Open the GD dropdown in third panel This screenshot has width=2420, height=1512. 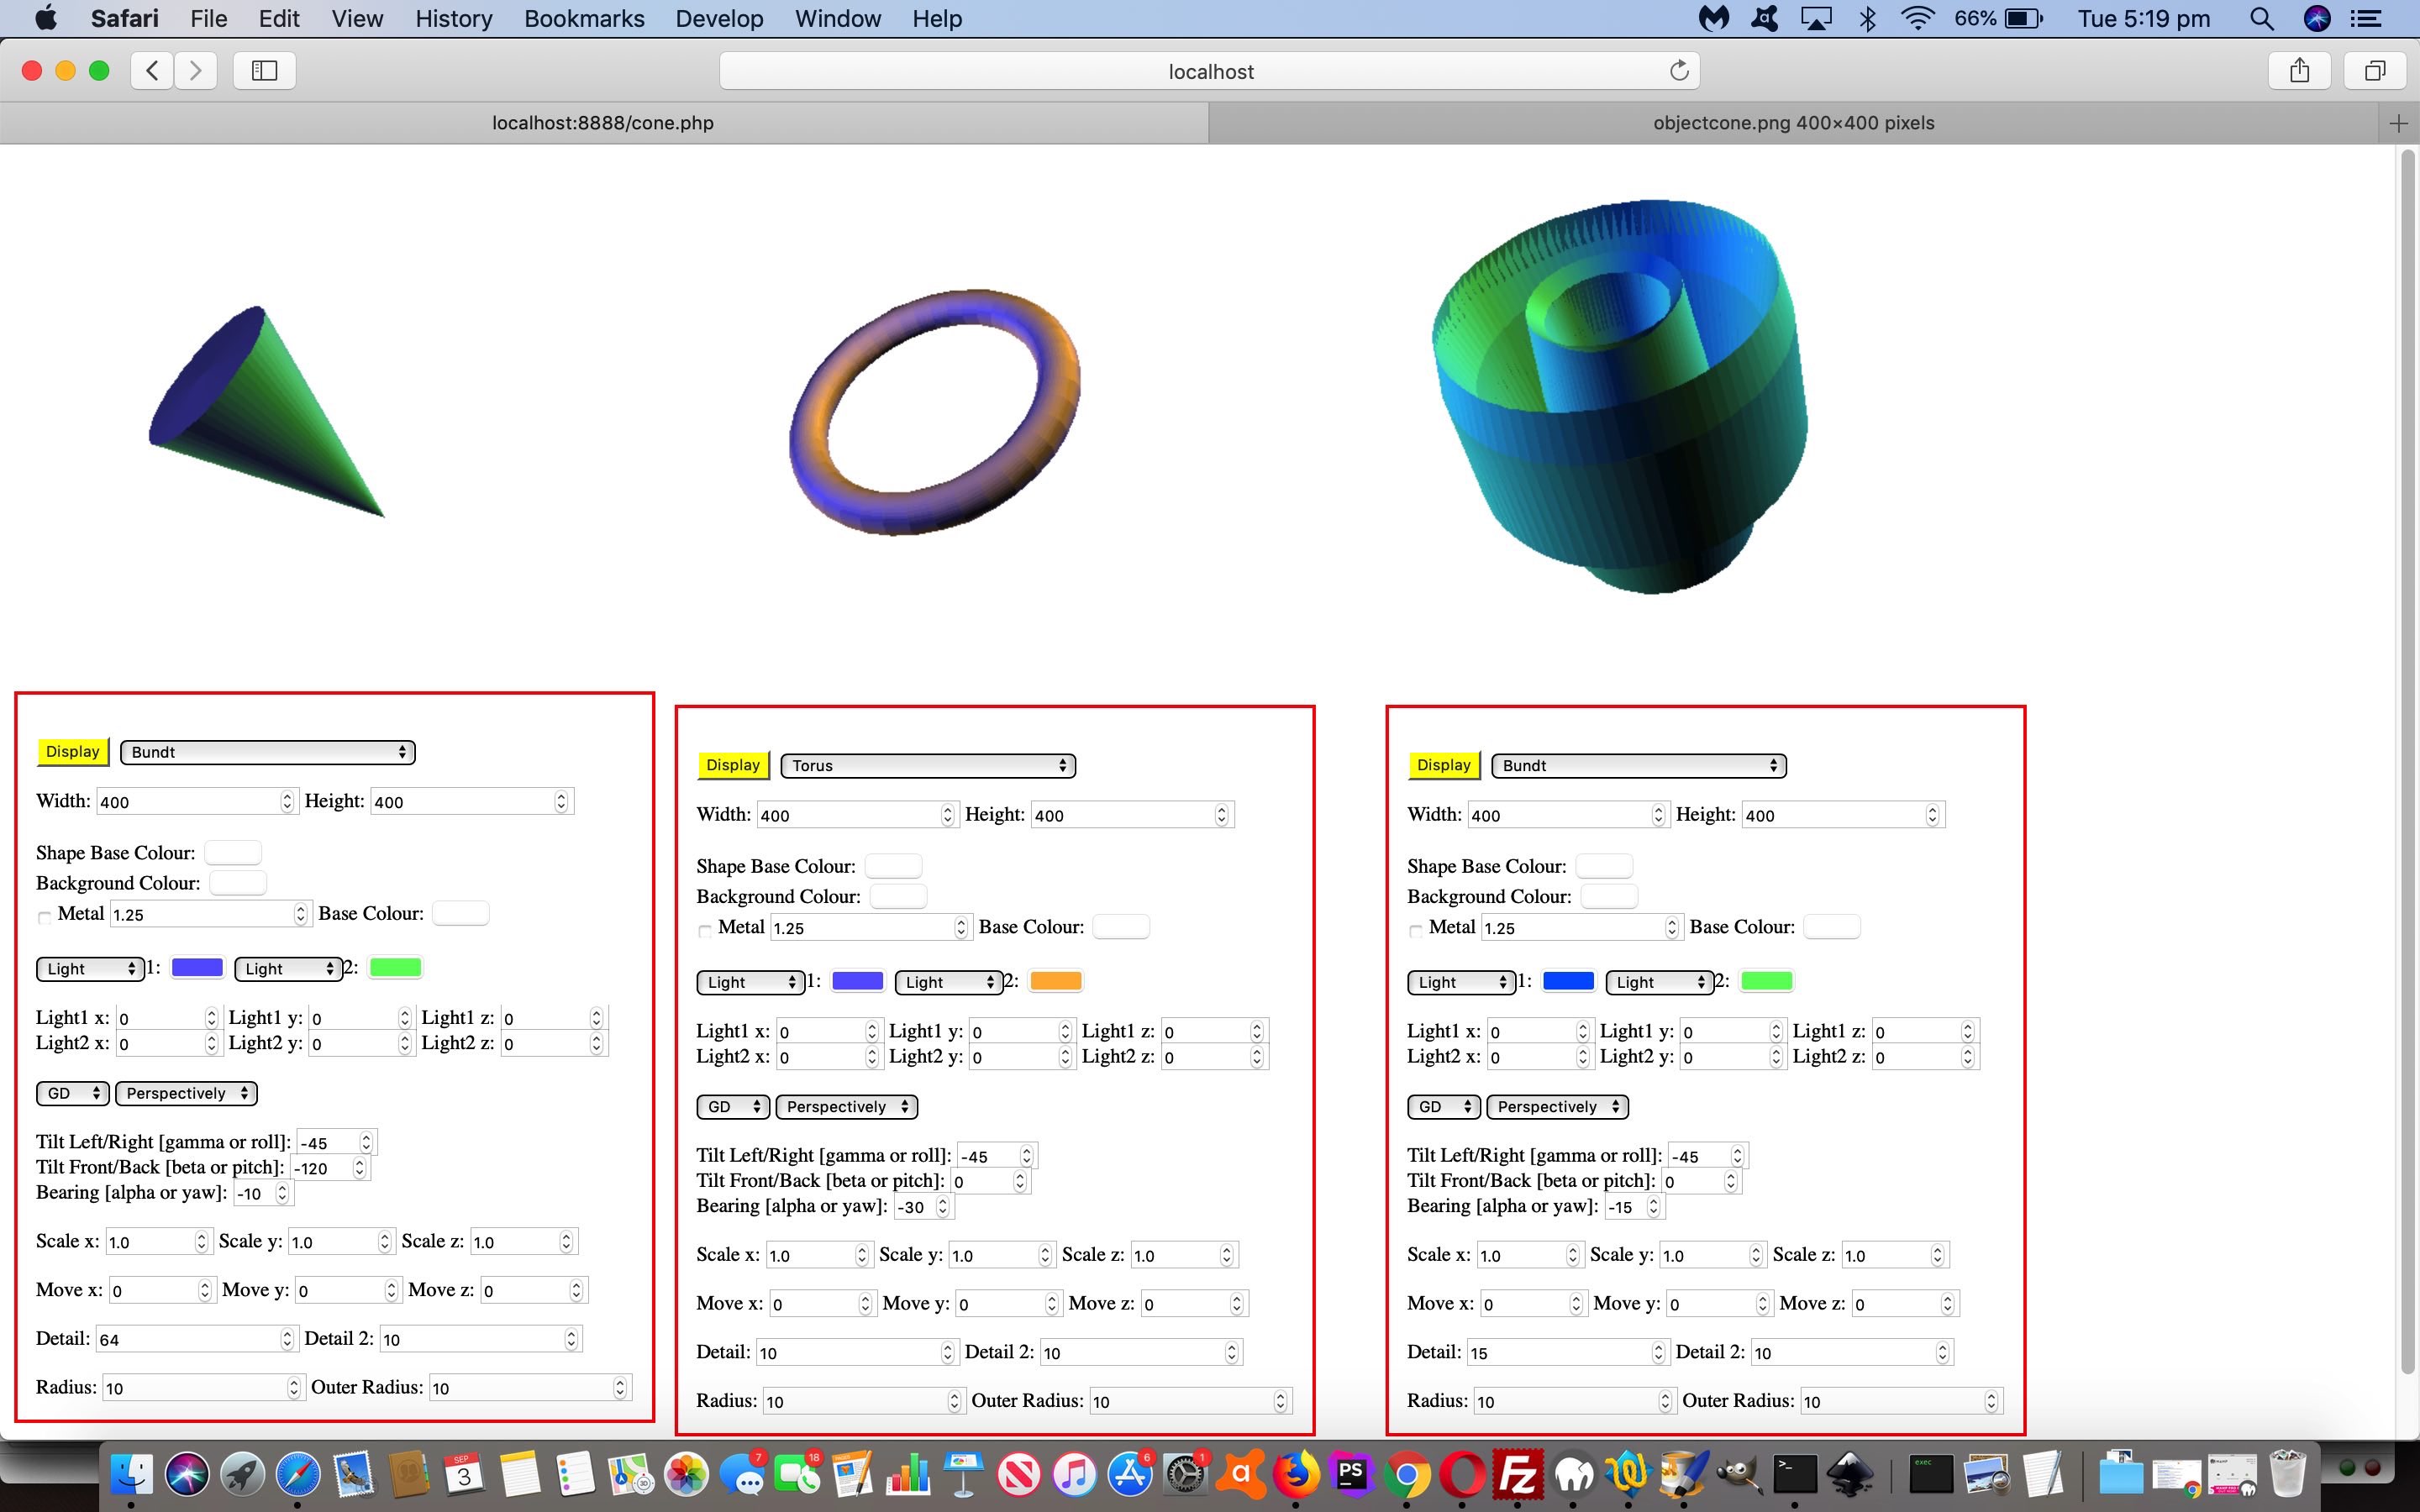point(1443,1107)
